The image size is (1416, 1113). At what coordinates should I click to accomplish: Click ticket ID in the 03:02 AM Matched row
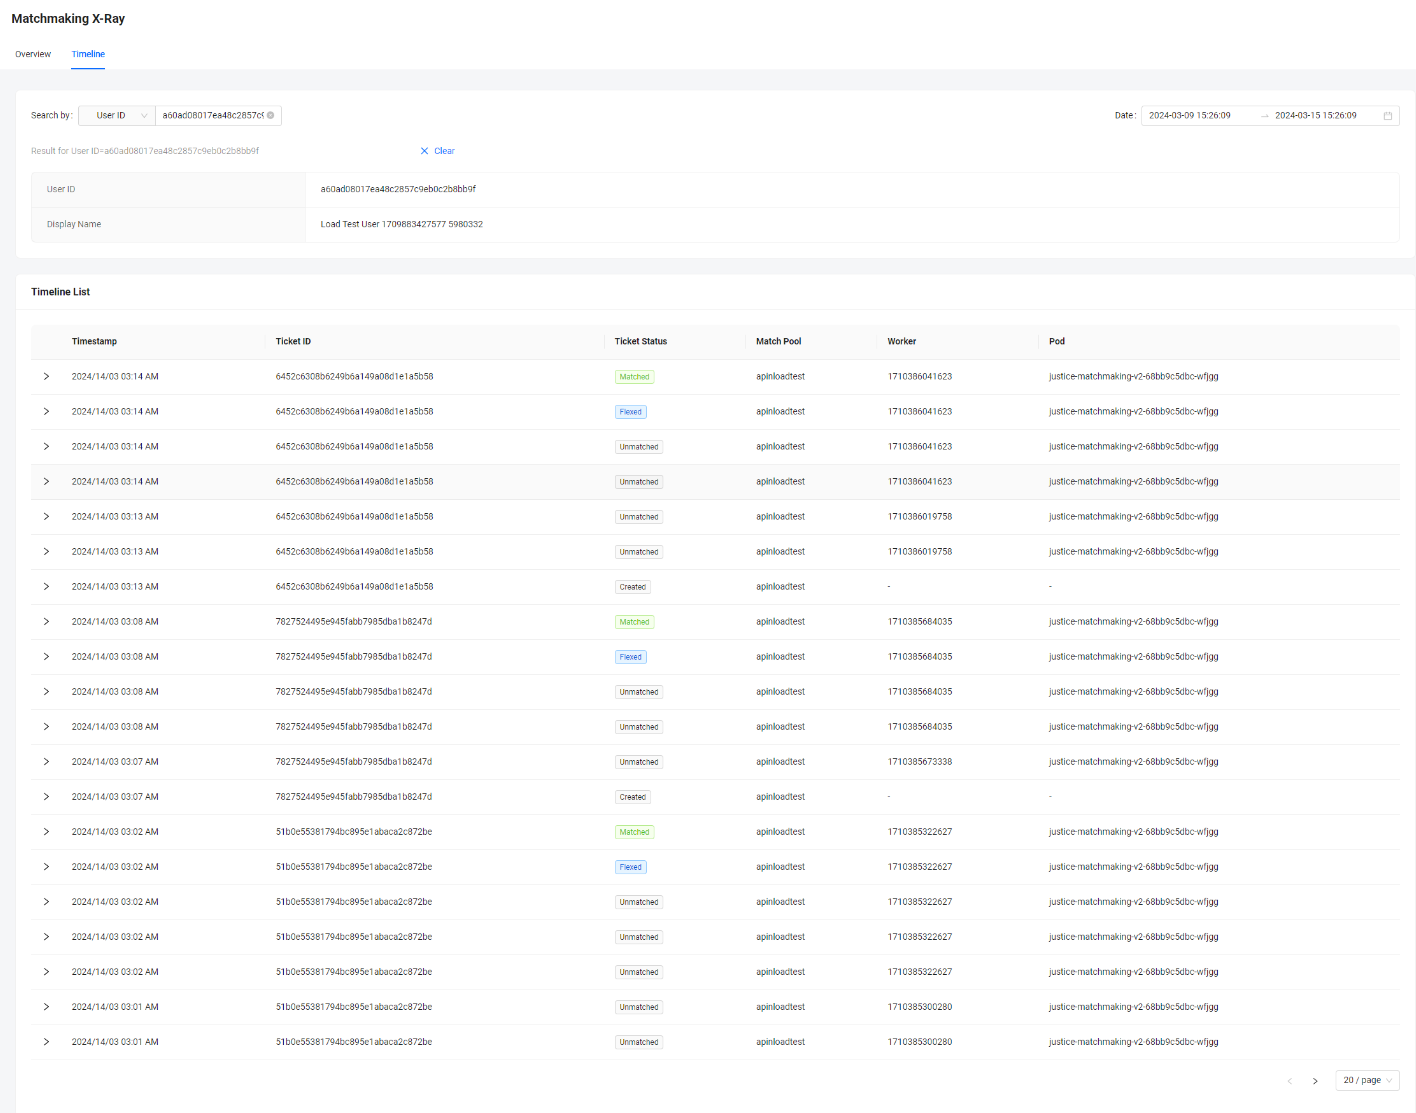(354, 832)
